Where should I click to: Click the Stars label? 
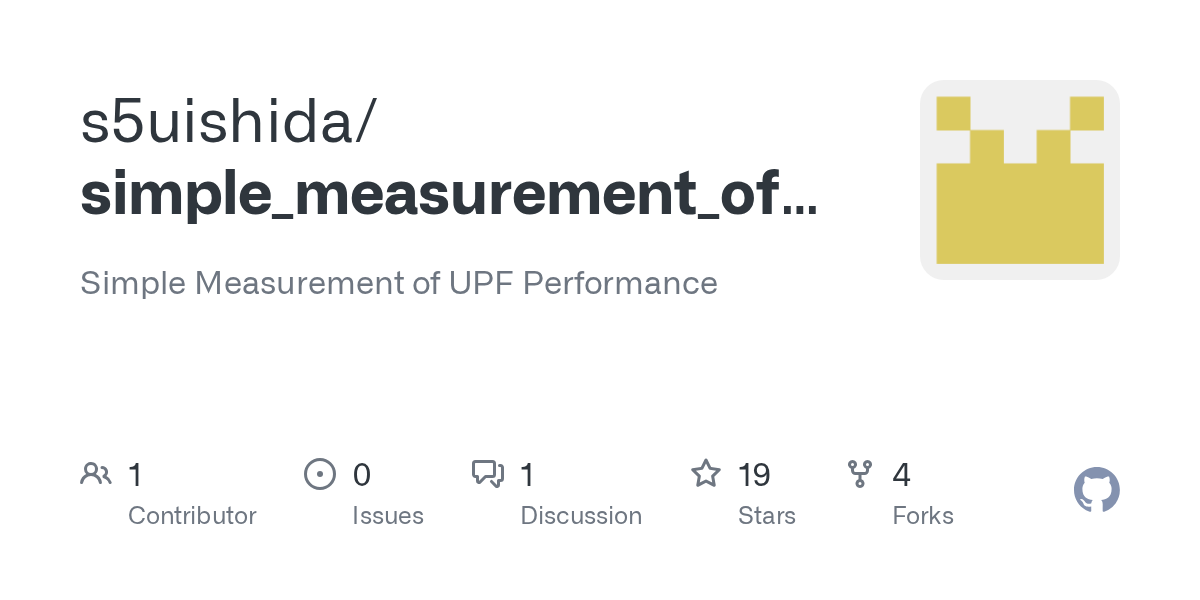point(767,516)
